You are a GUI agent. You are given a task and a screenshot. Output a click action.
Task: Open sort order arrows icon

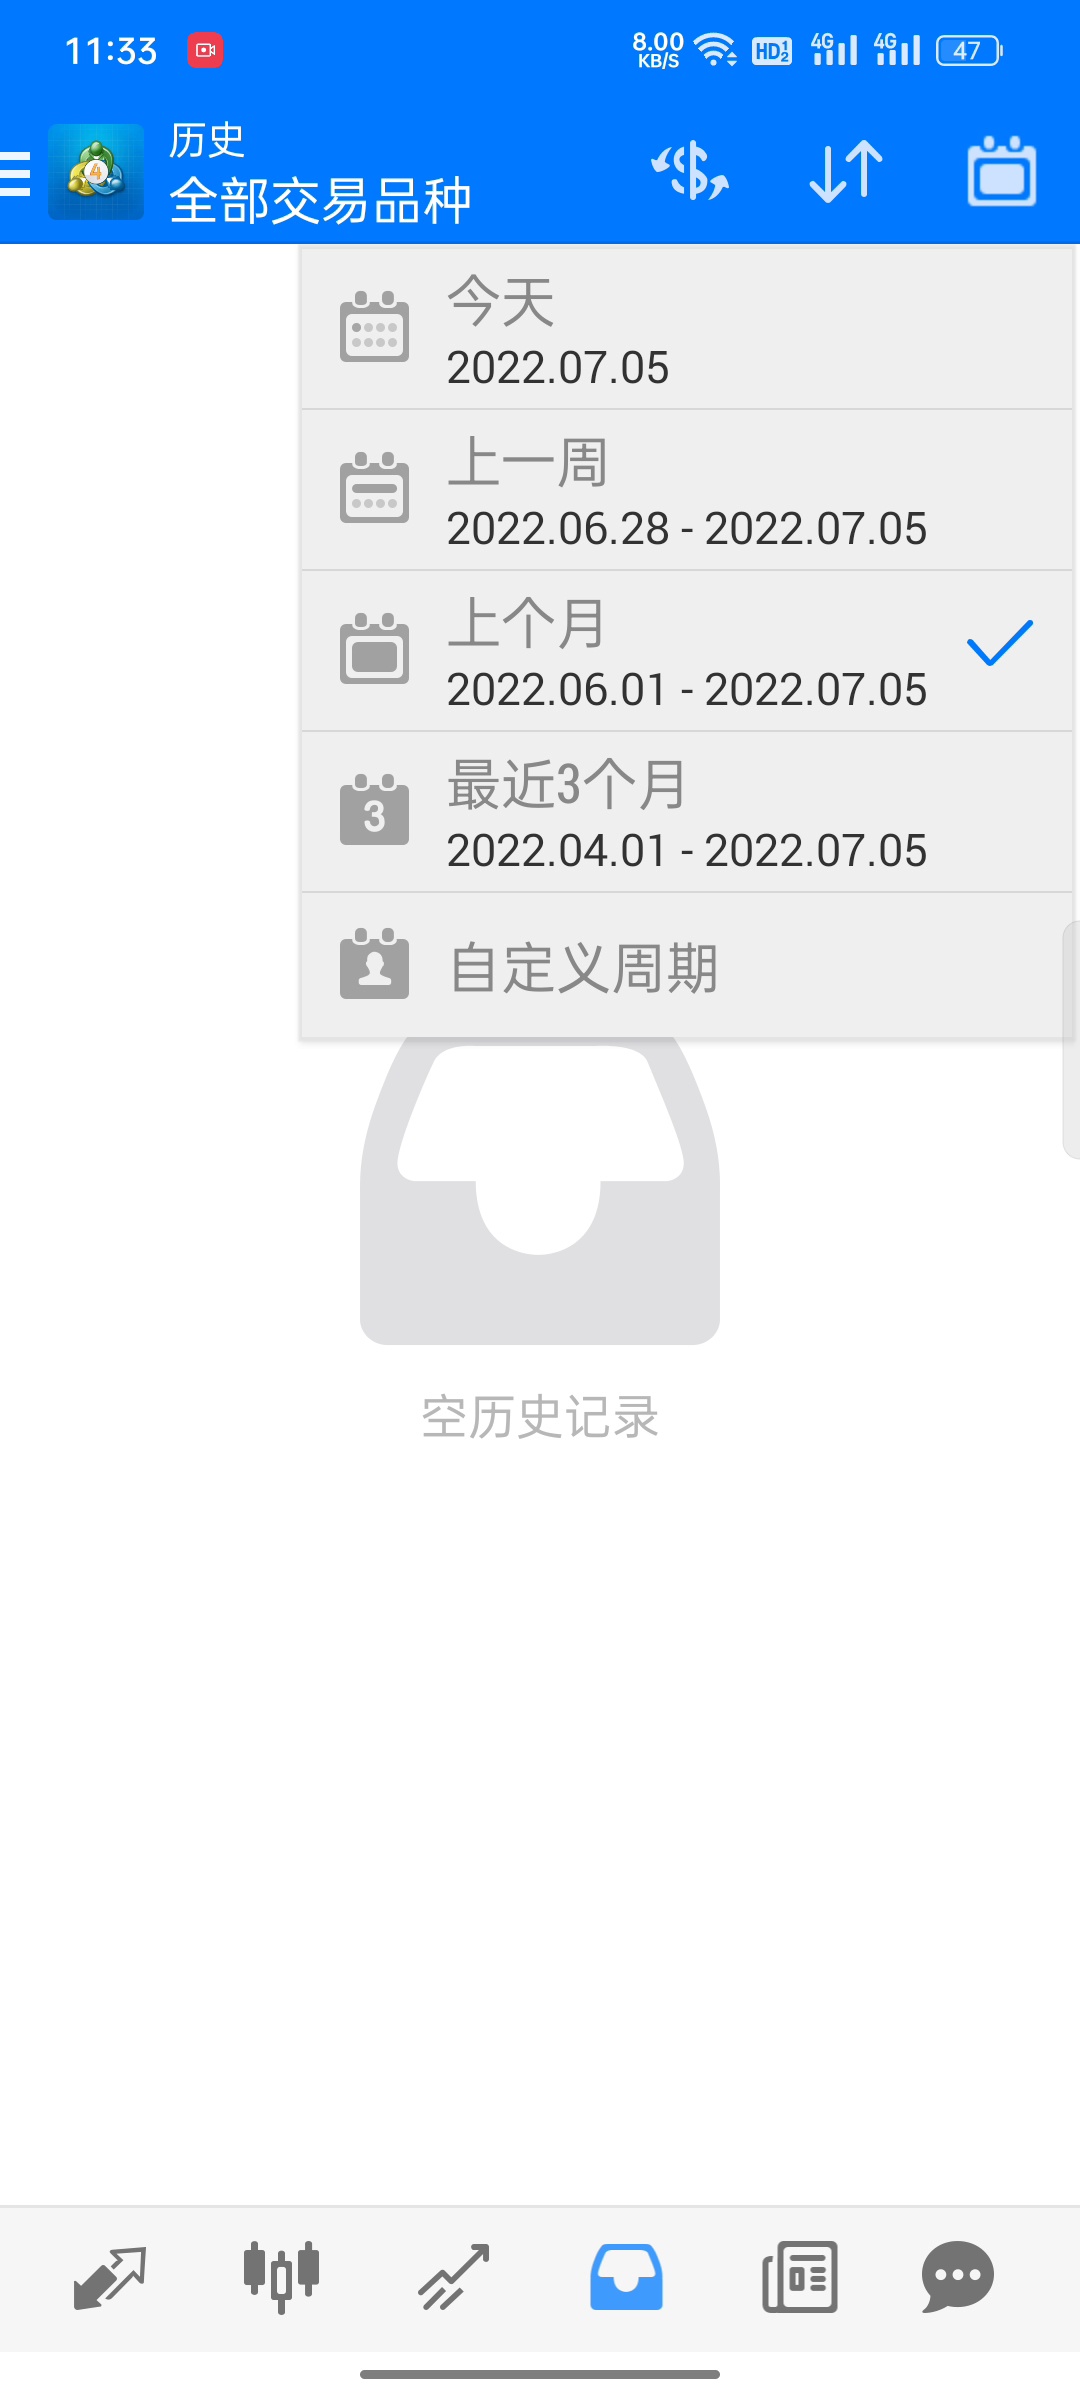(846, 171)
